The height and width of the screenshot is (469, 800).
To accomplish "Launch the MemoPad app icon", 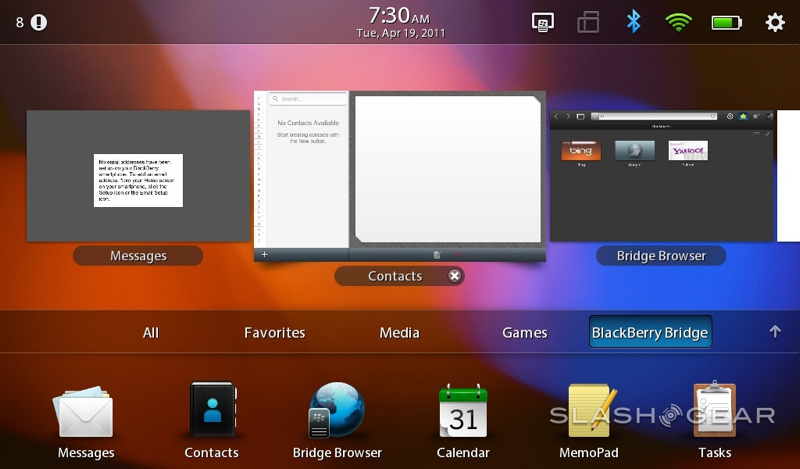I will tap(588, 411).
